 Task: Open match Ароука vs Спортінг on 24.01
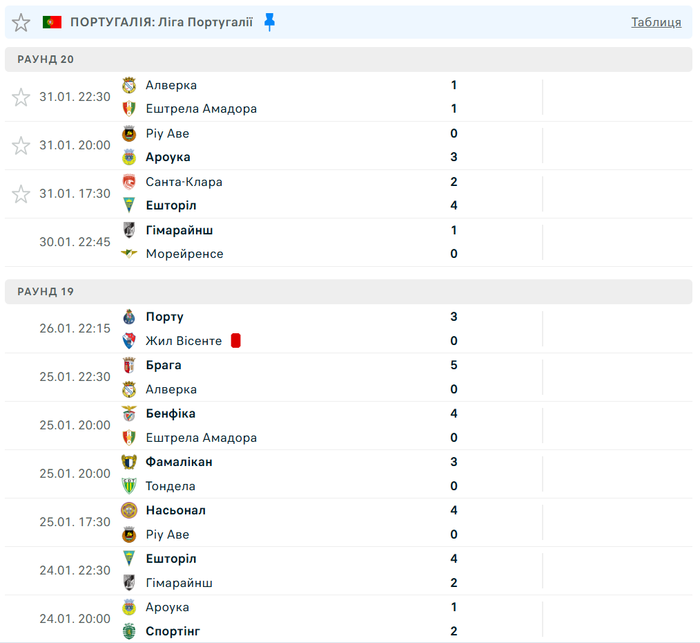(300, 619)
